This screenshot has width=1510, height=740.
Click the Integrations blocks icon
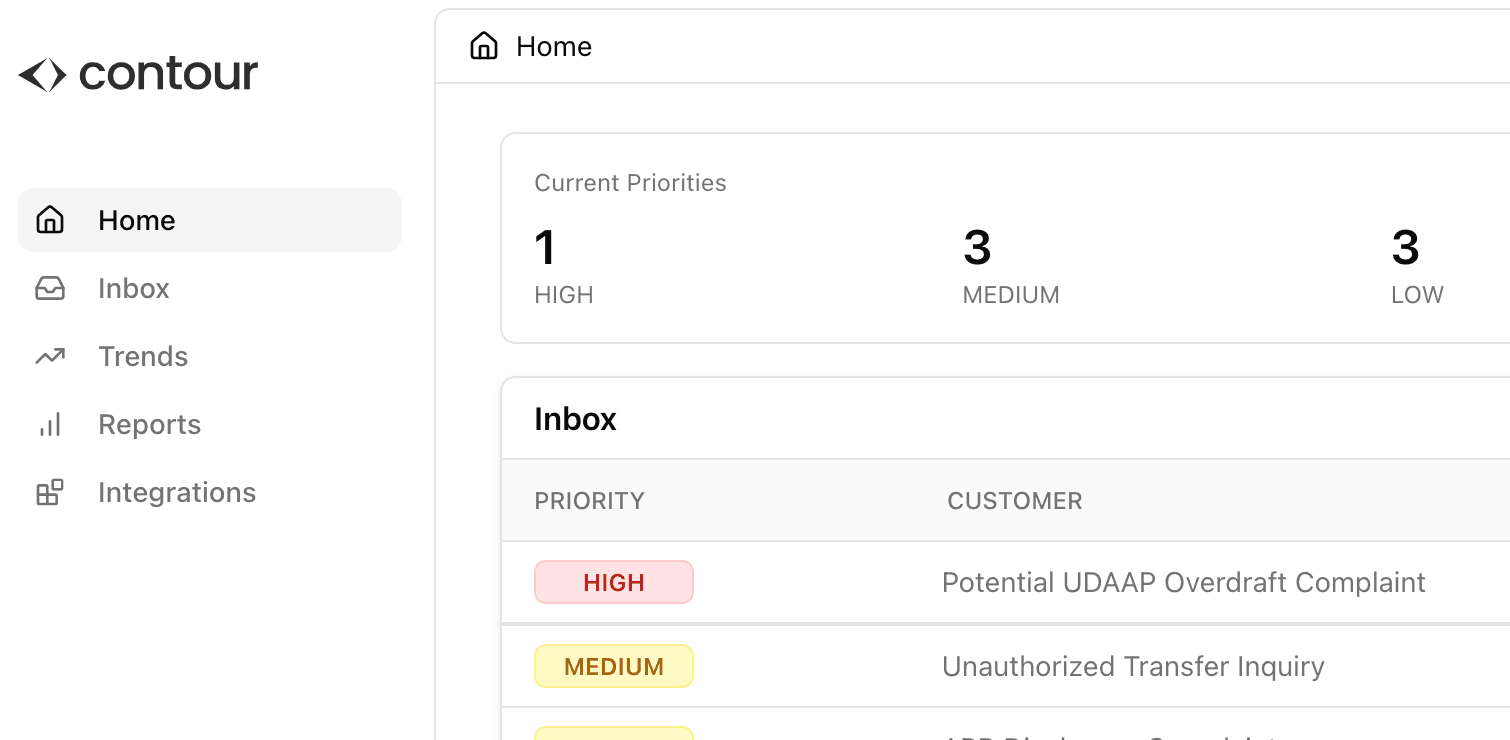tap(51, 492)
